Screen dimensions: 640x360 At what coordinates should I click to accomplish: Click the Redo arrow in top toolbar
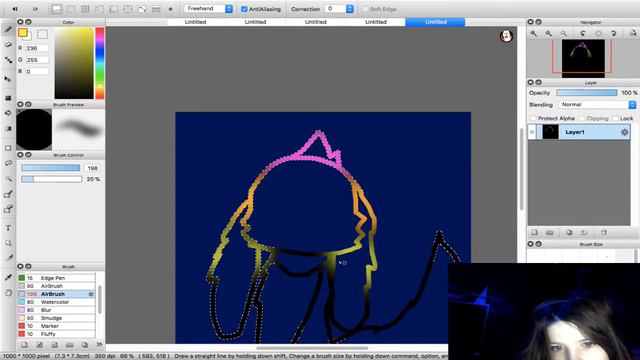pyautogui.click(x=35, y=9)
